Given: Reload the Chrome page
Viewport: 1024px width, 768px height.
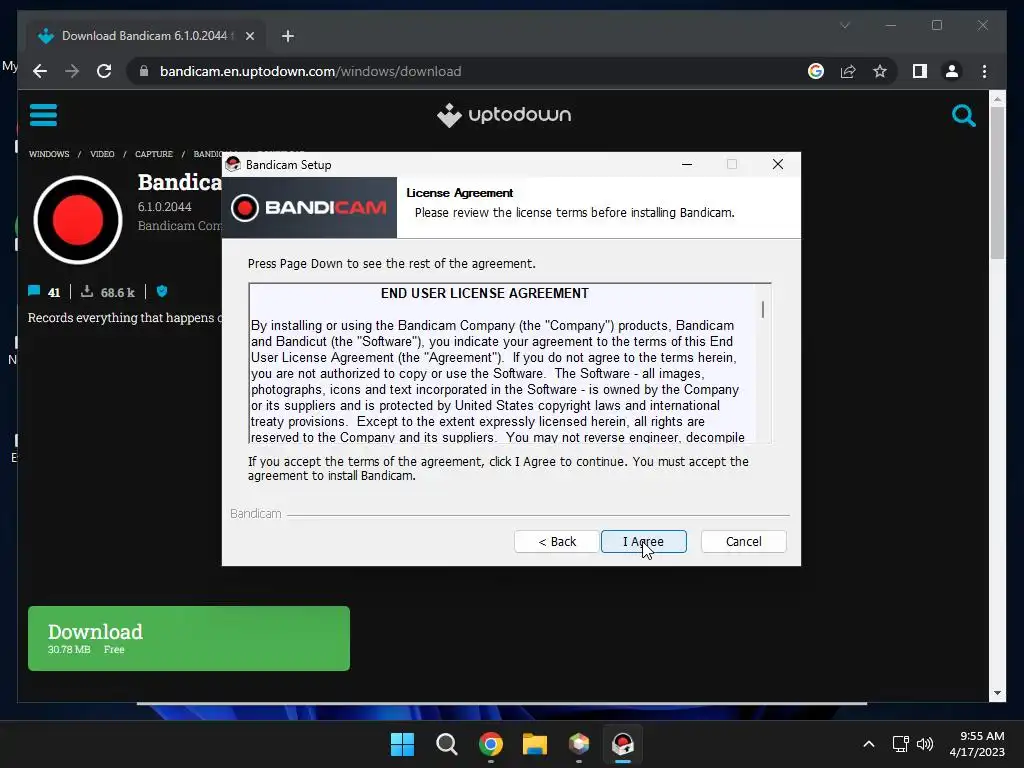Looking at the screenshot, I should tap(104, 71).
